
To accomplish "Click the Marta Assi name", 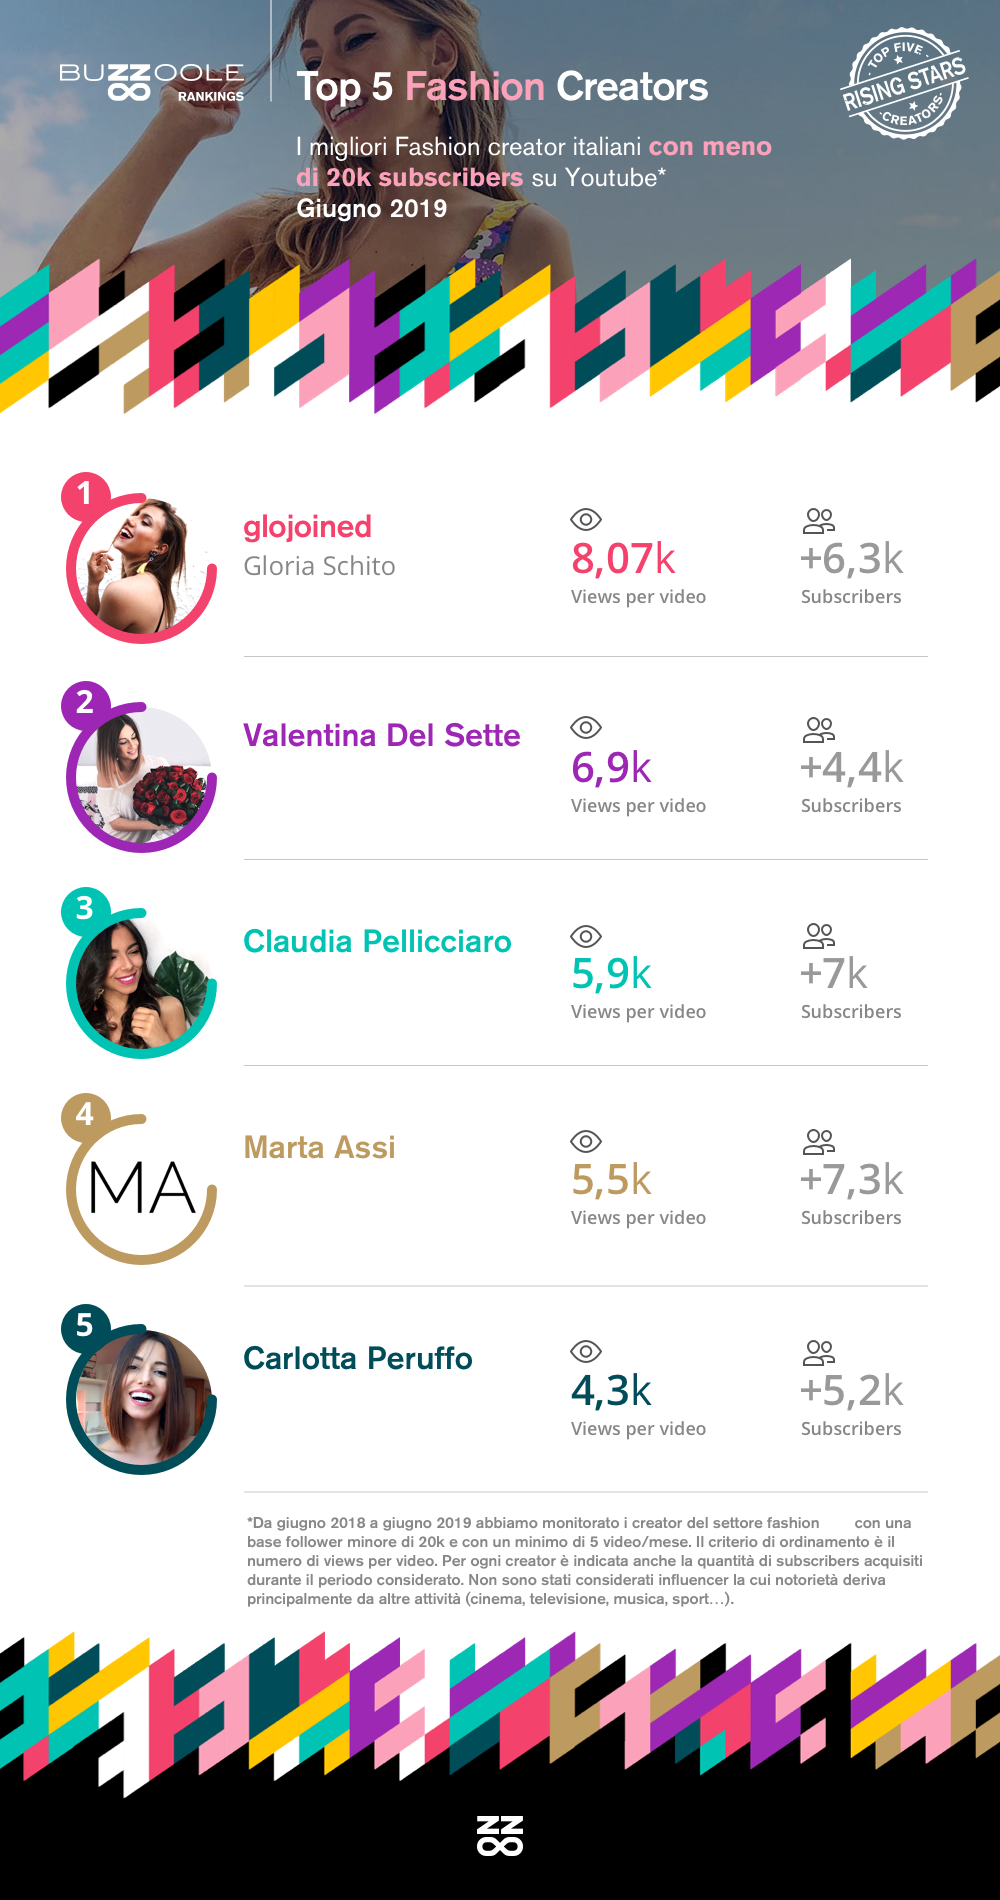I will (x=320, y=1147).
